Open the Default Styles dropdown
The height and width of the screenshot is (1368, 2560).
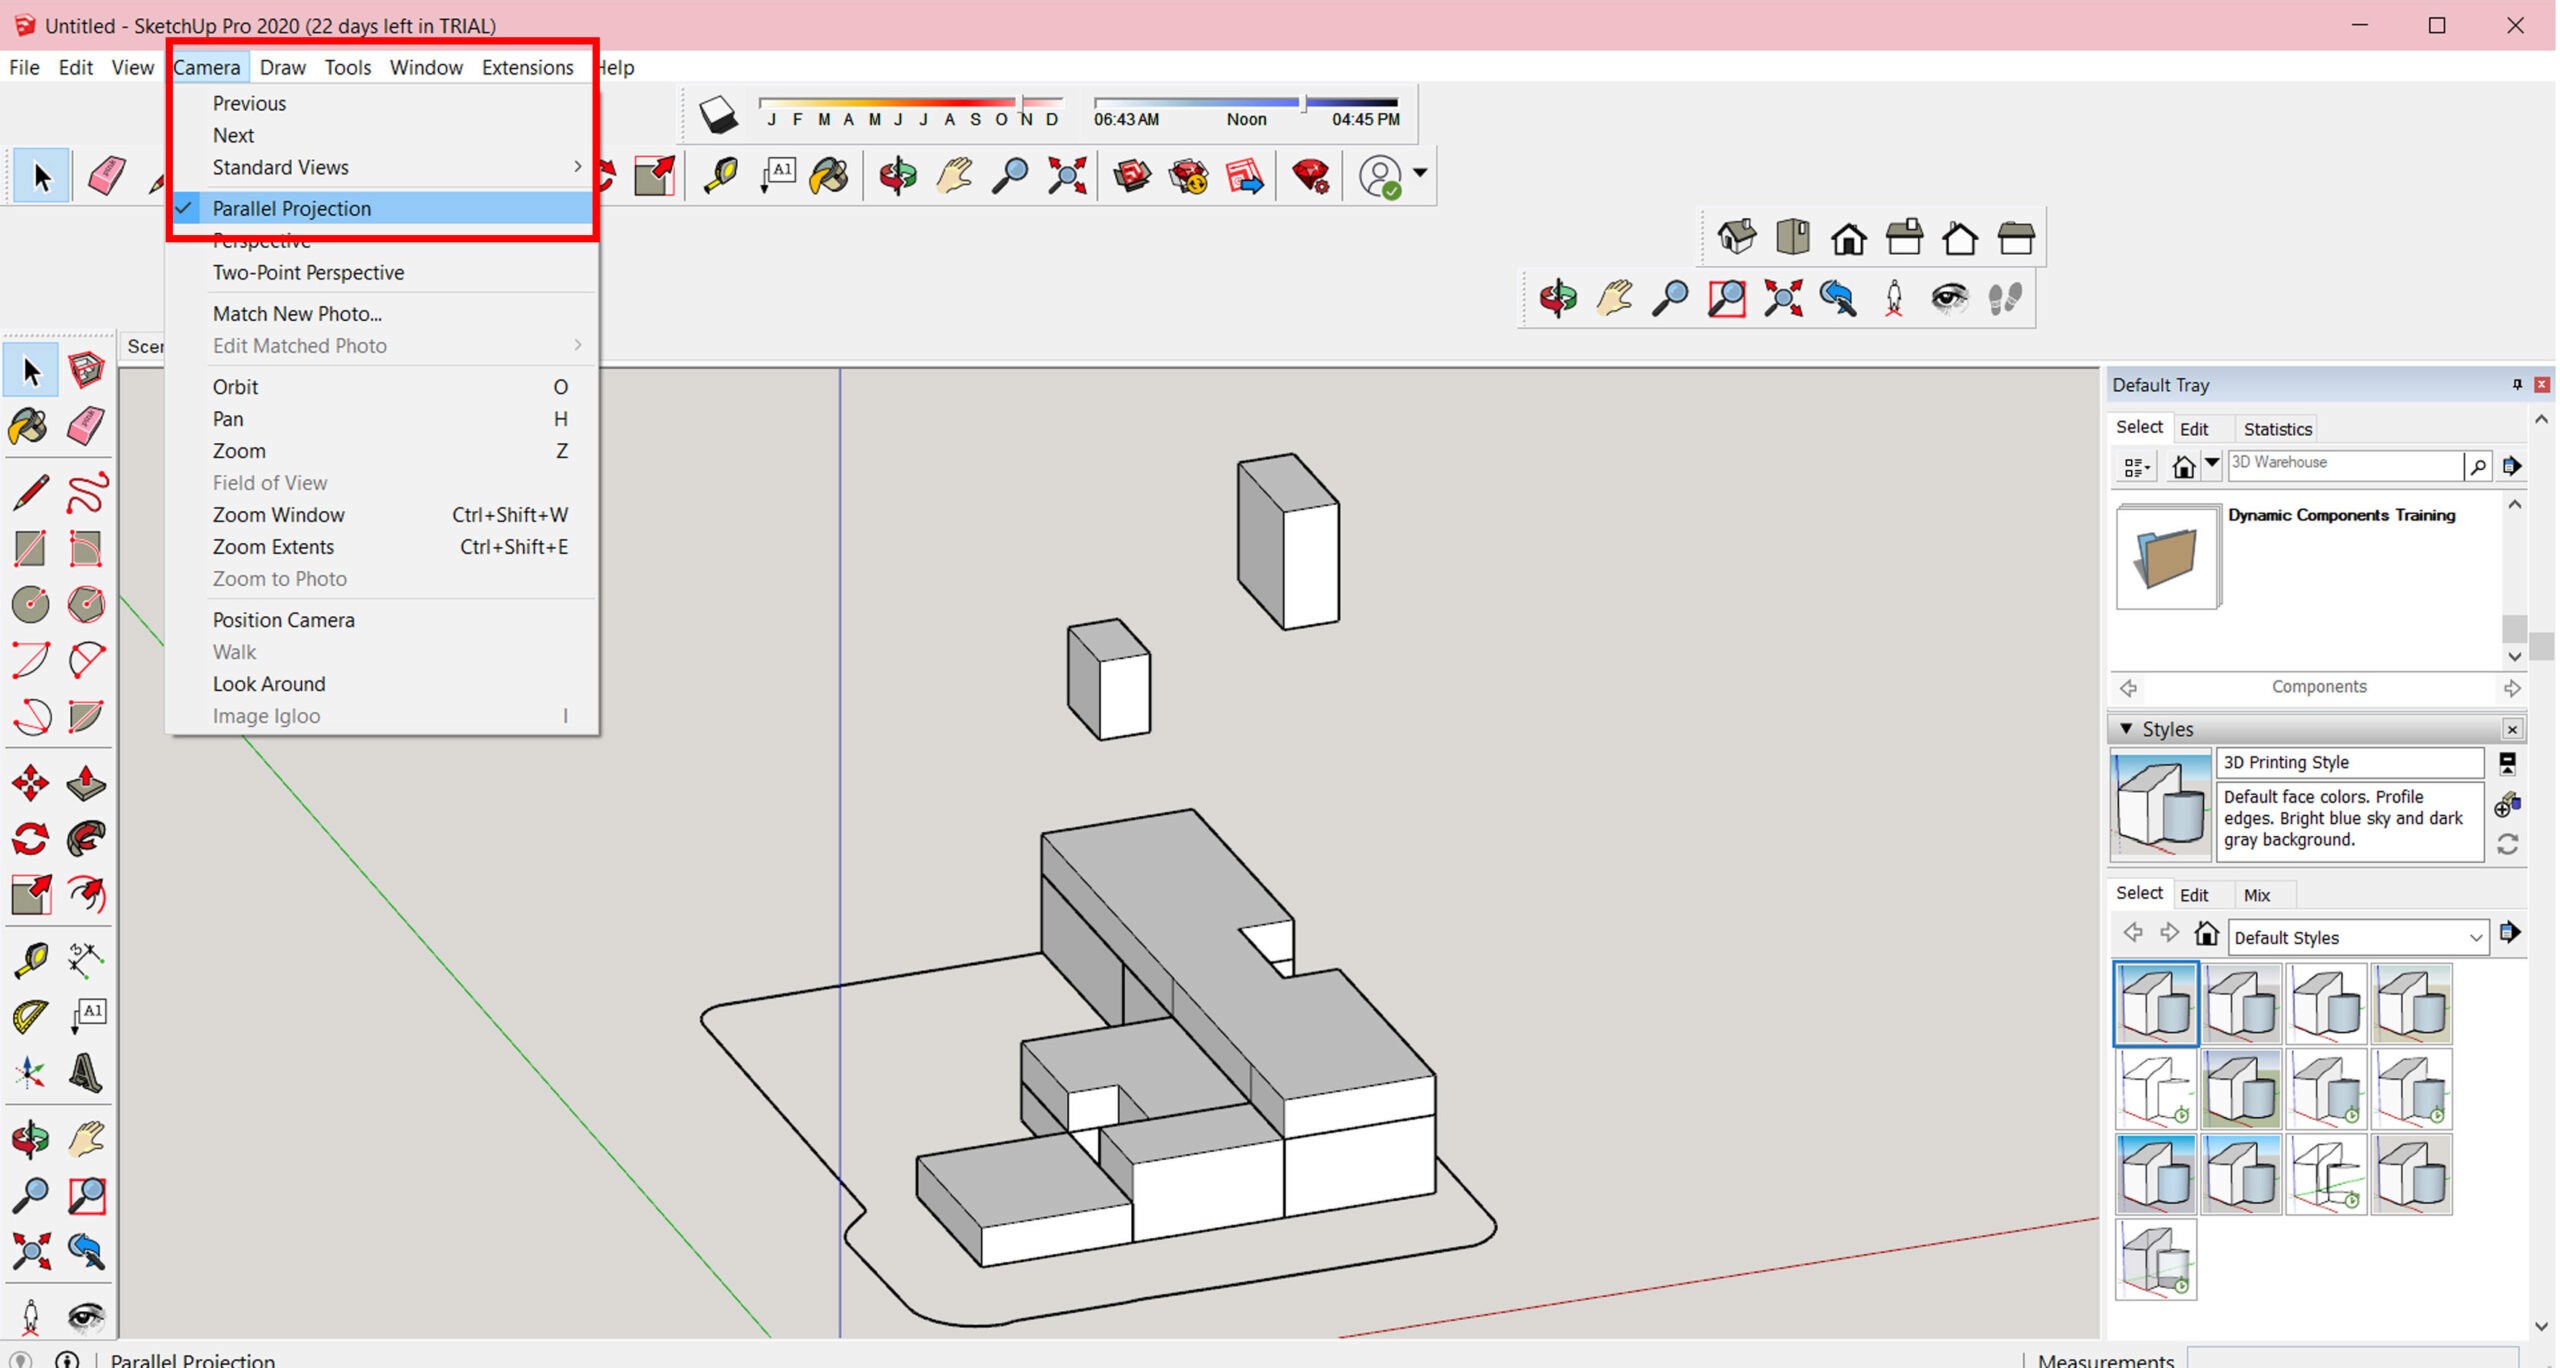click(2474, 938)
